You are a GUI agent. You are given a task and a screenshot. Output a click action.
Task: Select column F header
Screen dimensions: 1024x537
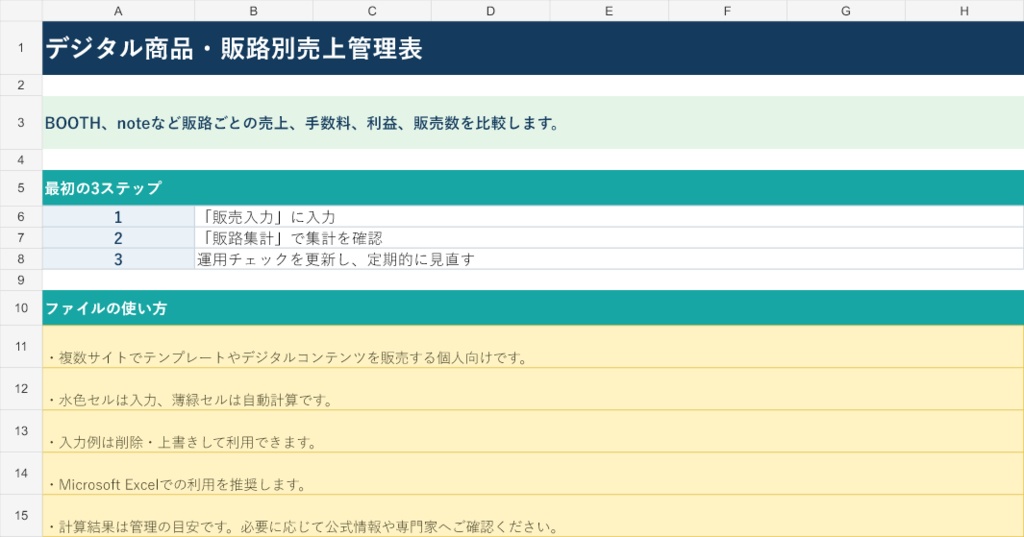pyautogui.click(x=728, y=10)
